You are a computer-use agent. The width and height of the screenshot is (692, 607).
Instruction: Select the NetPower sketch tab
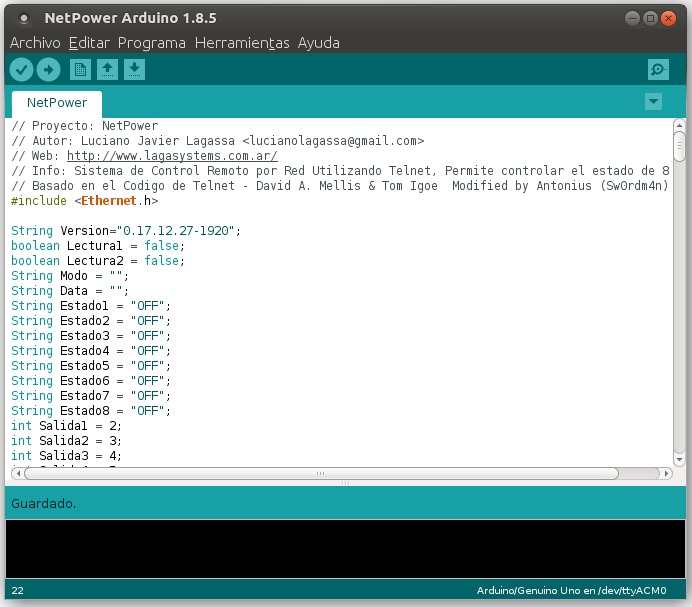pyautogui.click(x=57, y=103)
